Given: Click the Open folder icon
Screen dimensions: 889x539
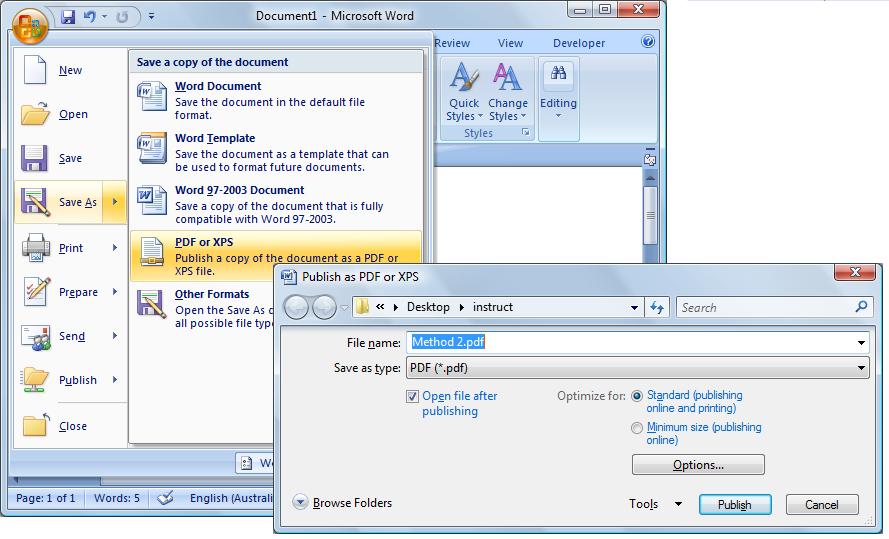Looking at the screenshot, I should tap(35, 113).
